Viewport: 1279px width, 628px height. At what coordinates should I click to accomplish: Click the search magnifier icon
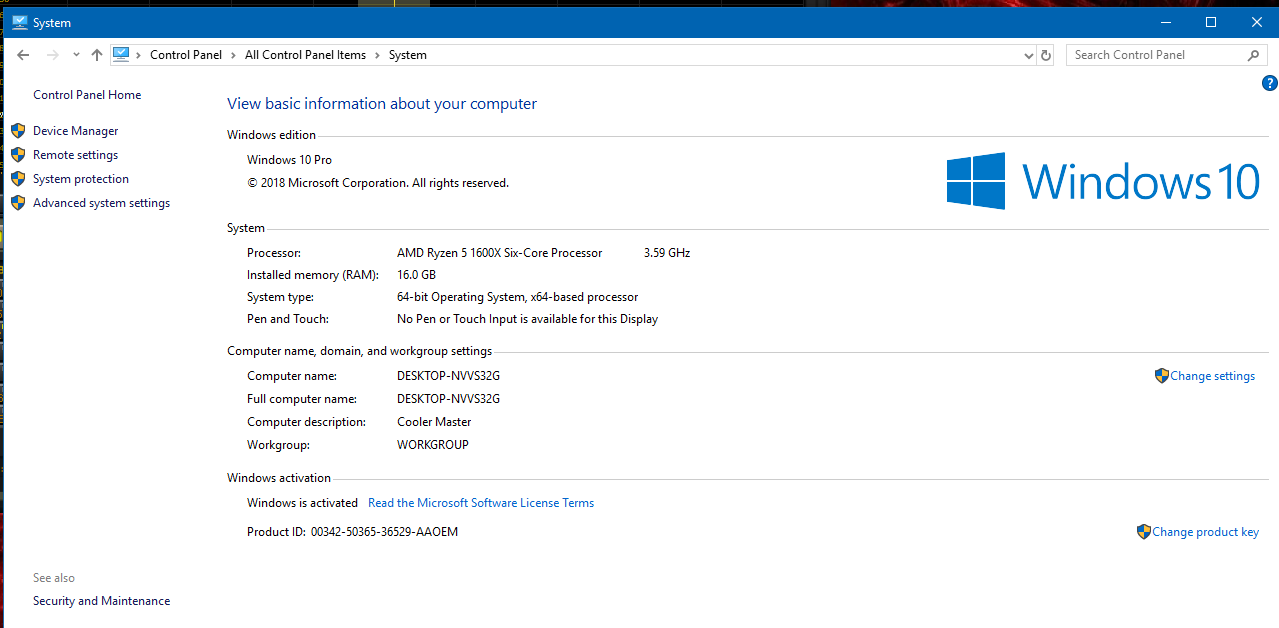tap(1254, 55)
